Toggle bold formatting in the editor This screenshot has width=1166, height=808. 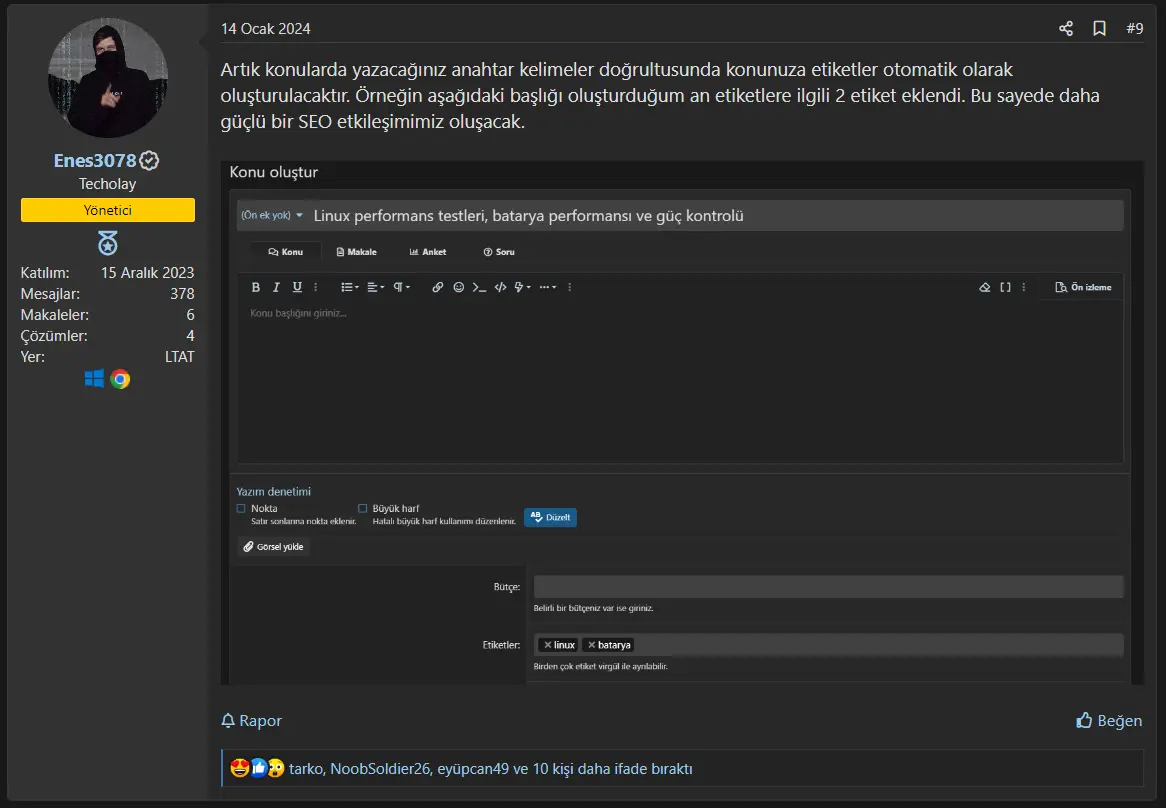point(256,287)
